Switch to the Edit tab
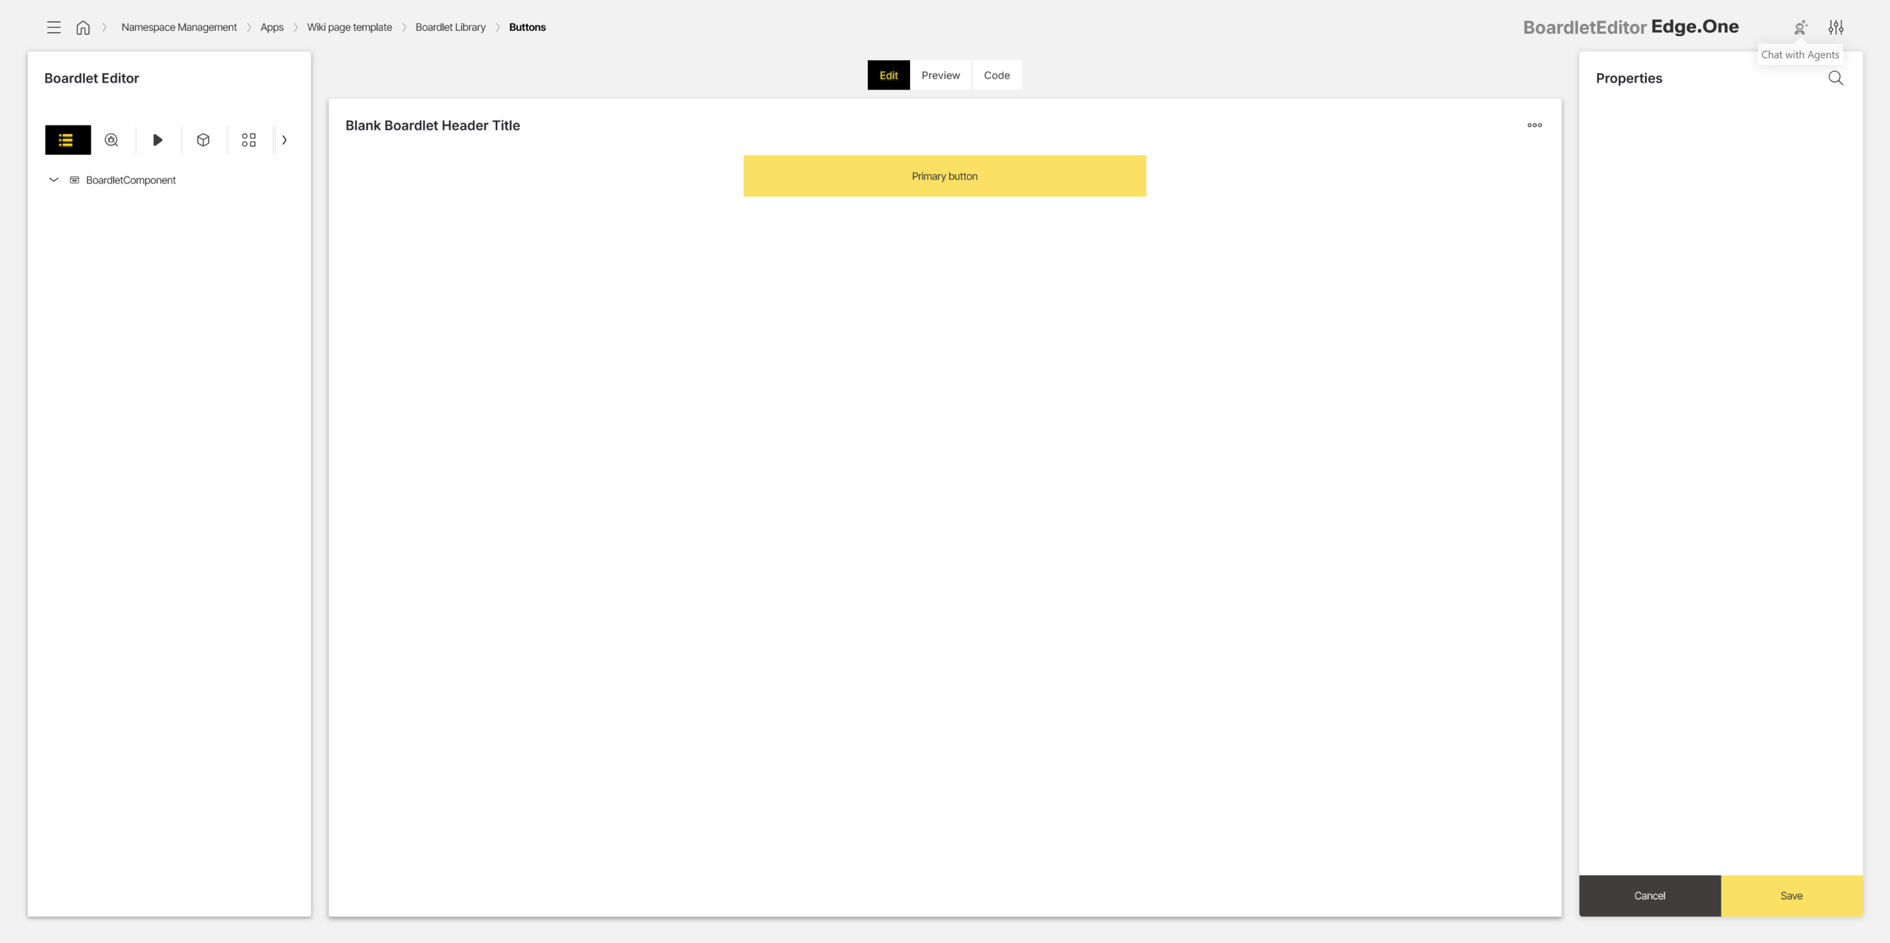1890x943 pixels. (x=888, y=75)
